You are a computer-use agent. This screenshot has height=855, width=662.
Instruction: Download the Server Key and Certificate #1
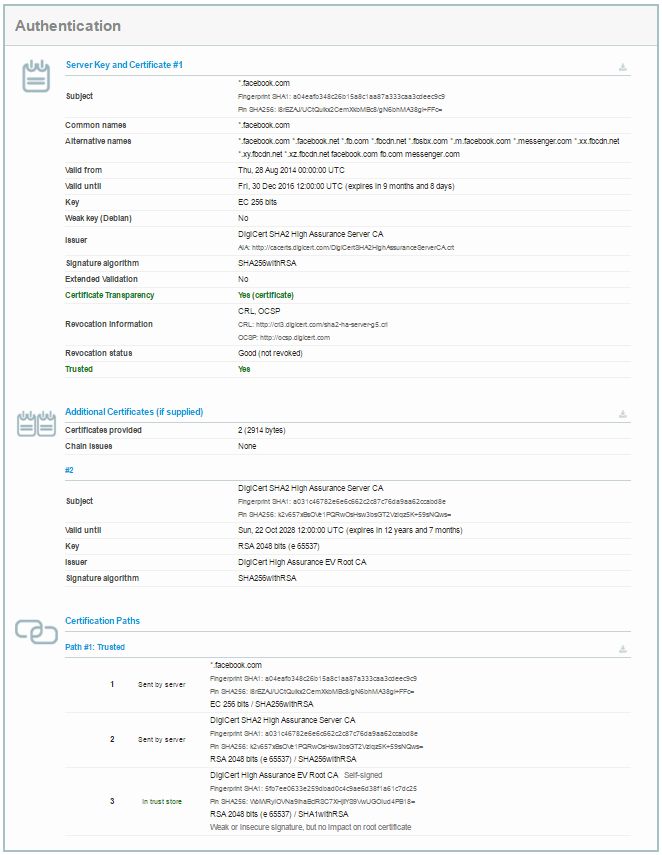623,67
